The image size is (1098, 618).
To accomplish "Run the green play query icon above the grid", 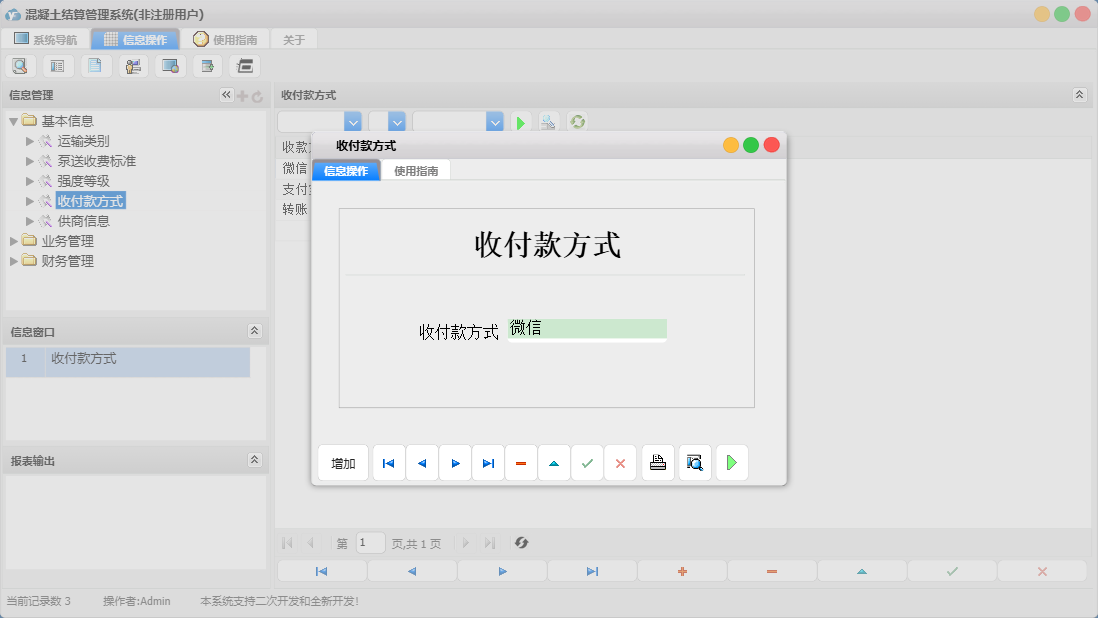I will [x=520, y=121].
